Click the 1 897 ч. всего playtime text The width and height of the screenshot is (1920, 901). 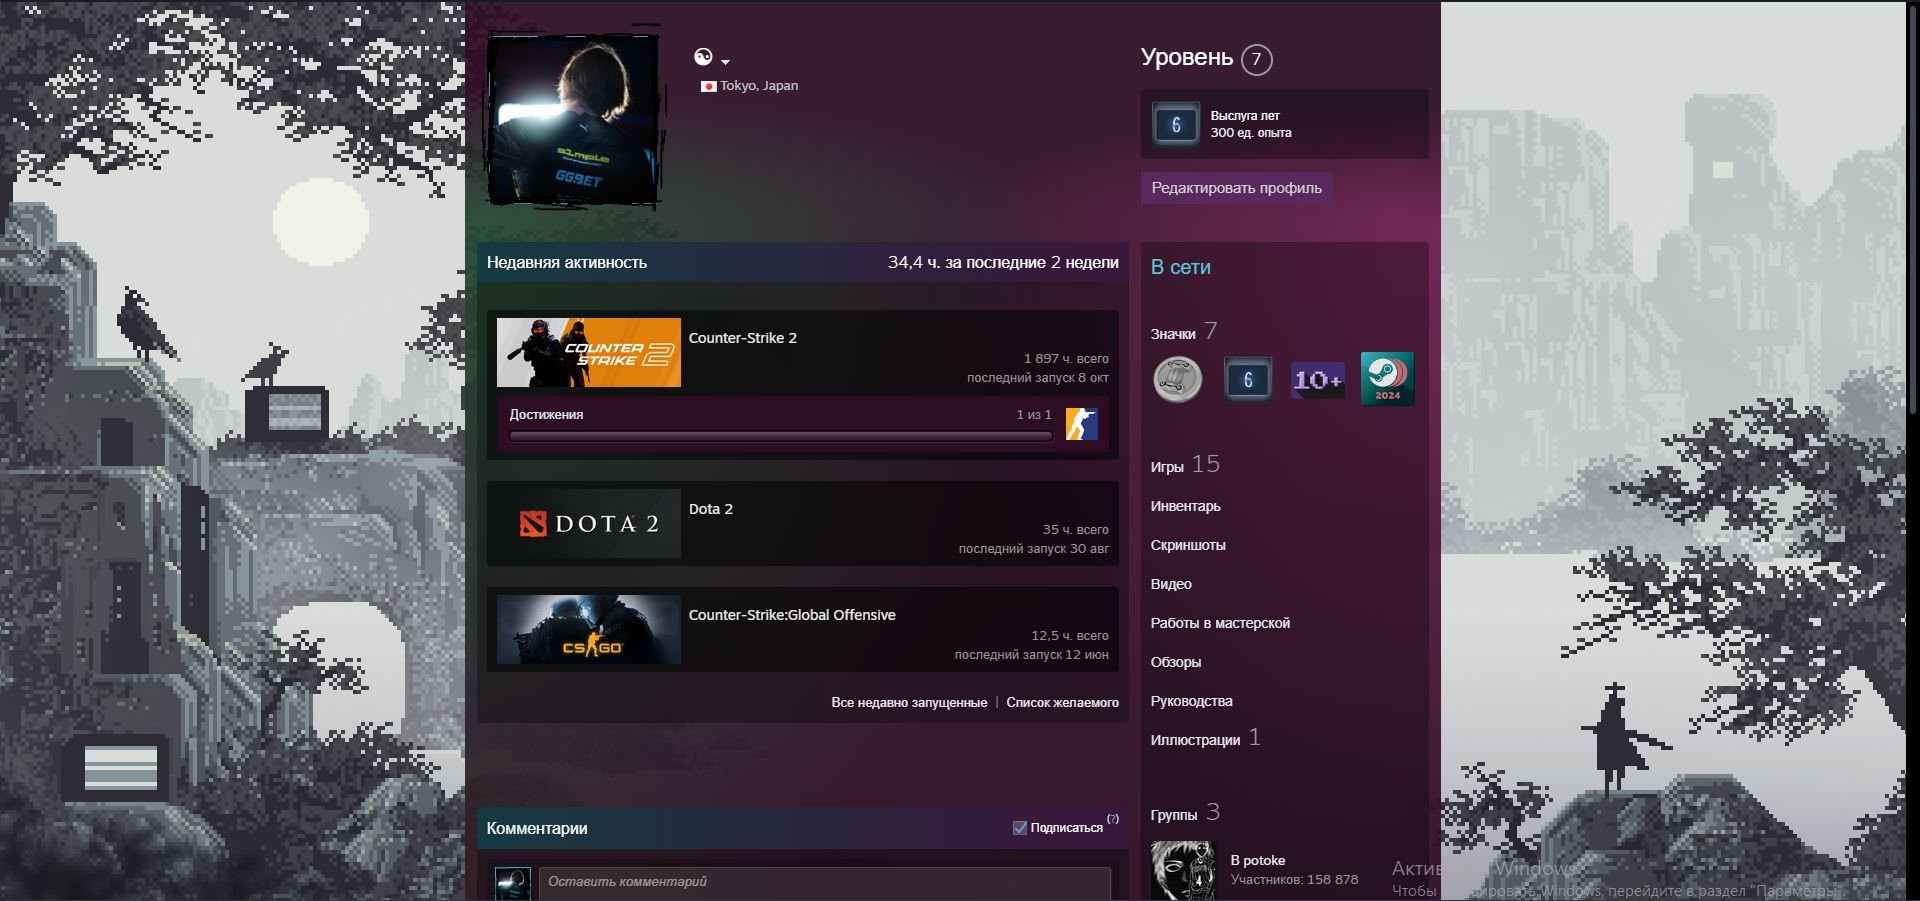(1066, 358)
